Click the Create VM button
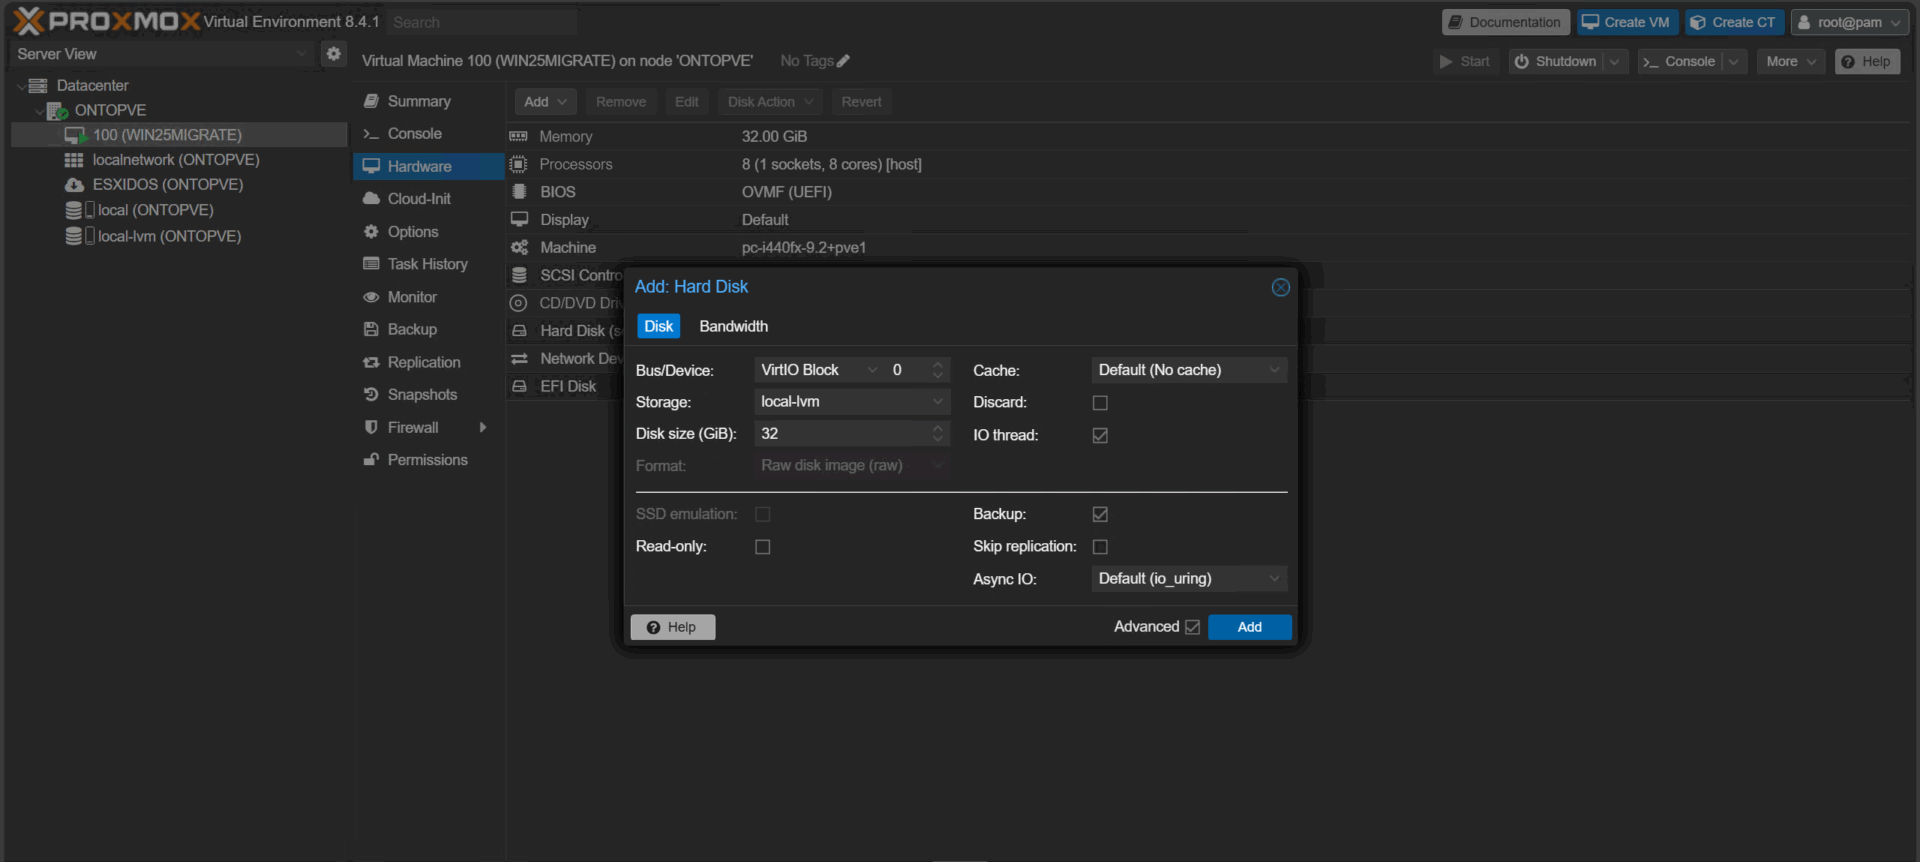The height and width of the screenshot is (862, 1920). pos(1626,22)
